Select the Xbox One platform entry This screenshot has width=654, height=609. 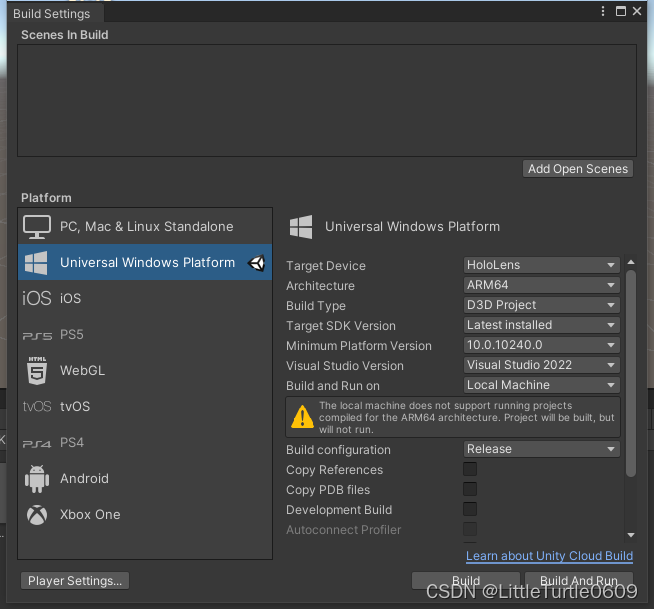(145, 515)
